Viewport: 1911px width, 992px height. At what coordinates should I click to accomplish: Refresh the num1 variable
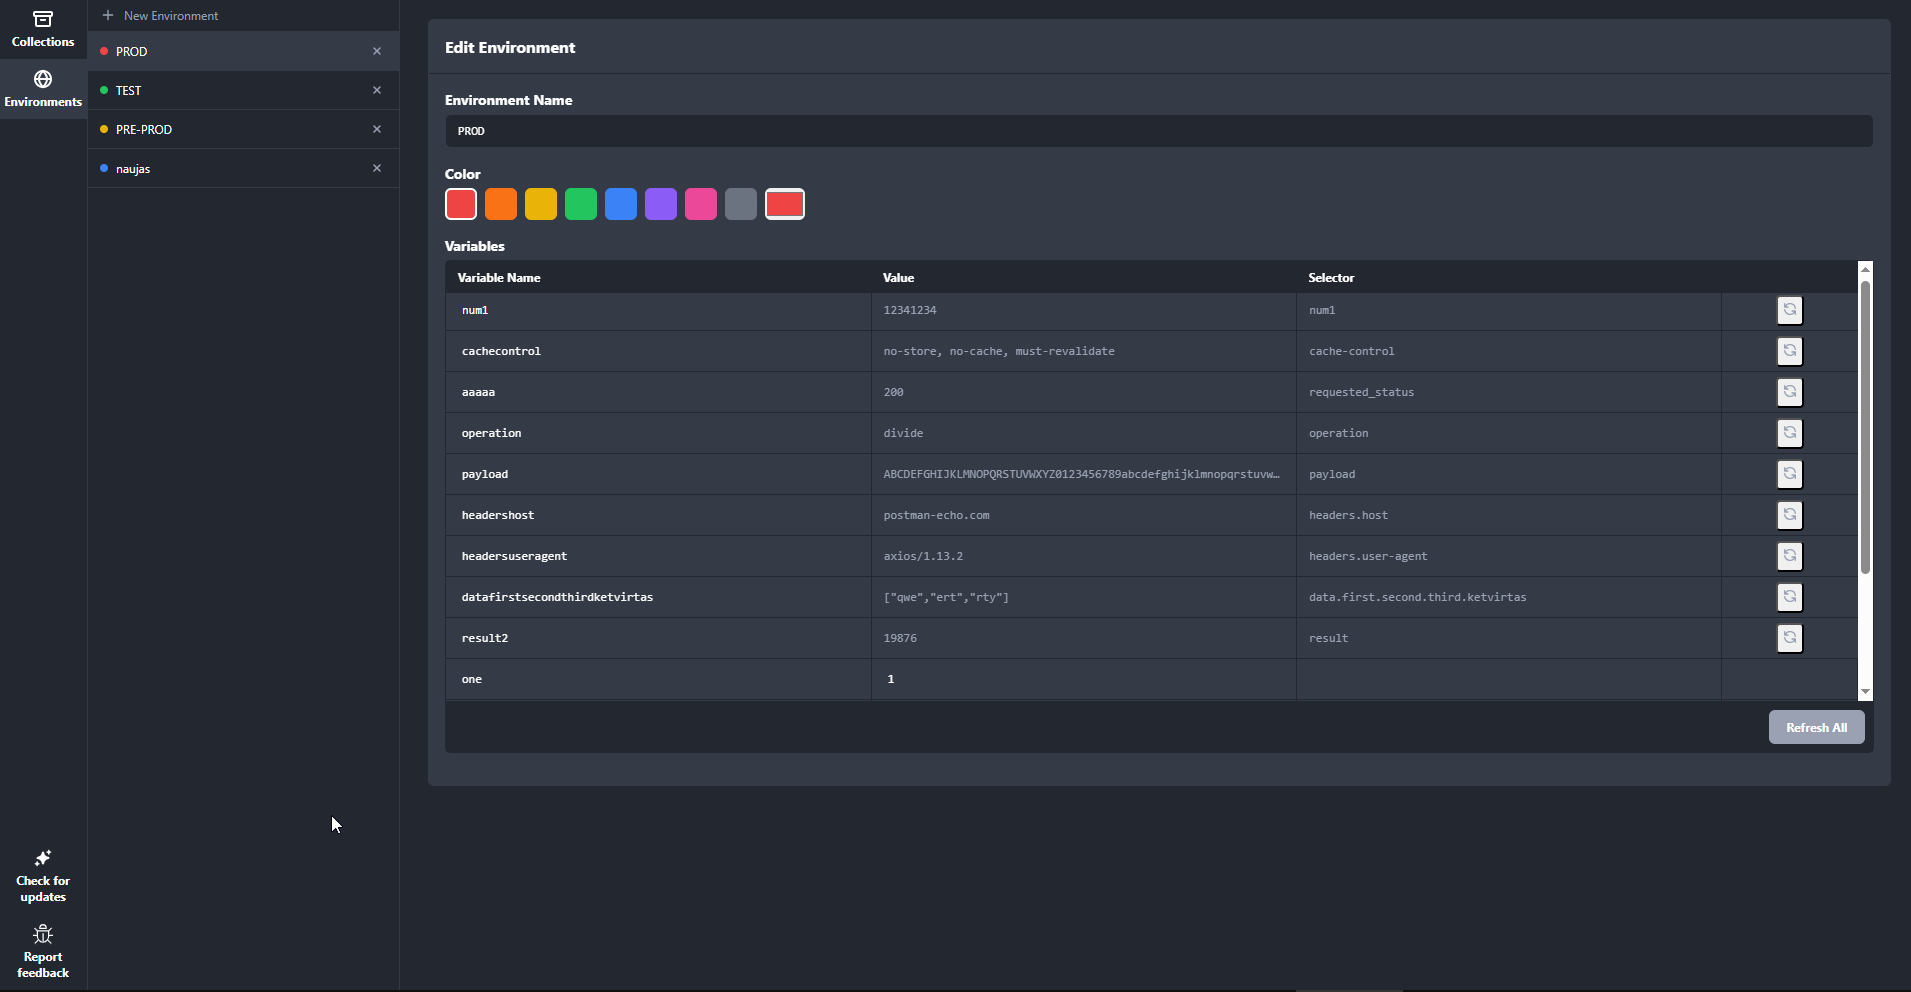(1789, 310)
